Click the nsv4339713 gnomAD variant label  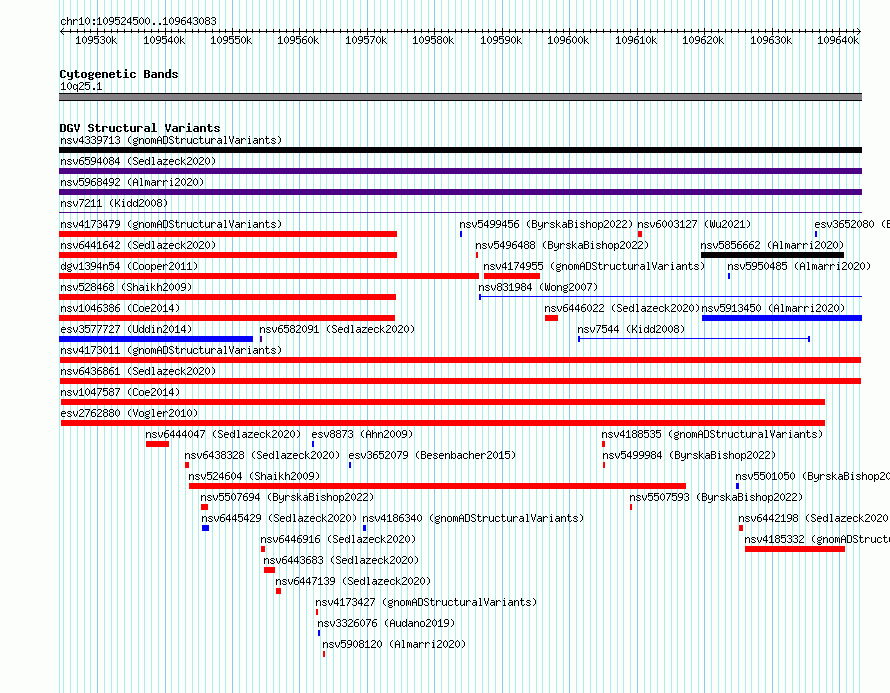171,140
